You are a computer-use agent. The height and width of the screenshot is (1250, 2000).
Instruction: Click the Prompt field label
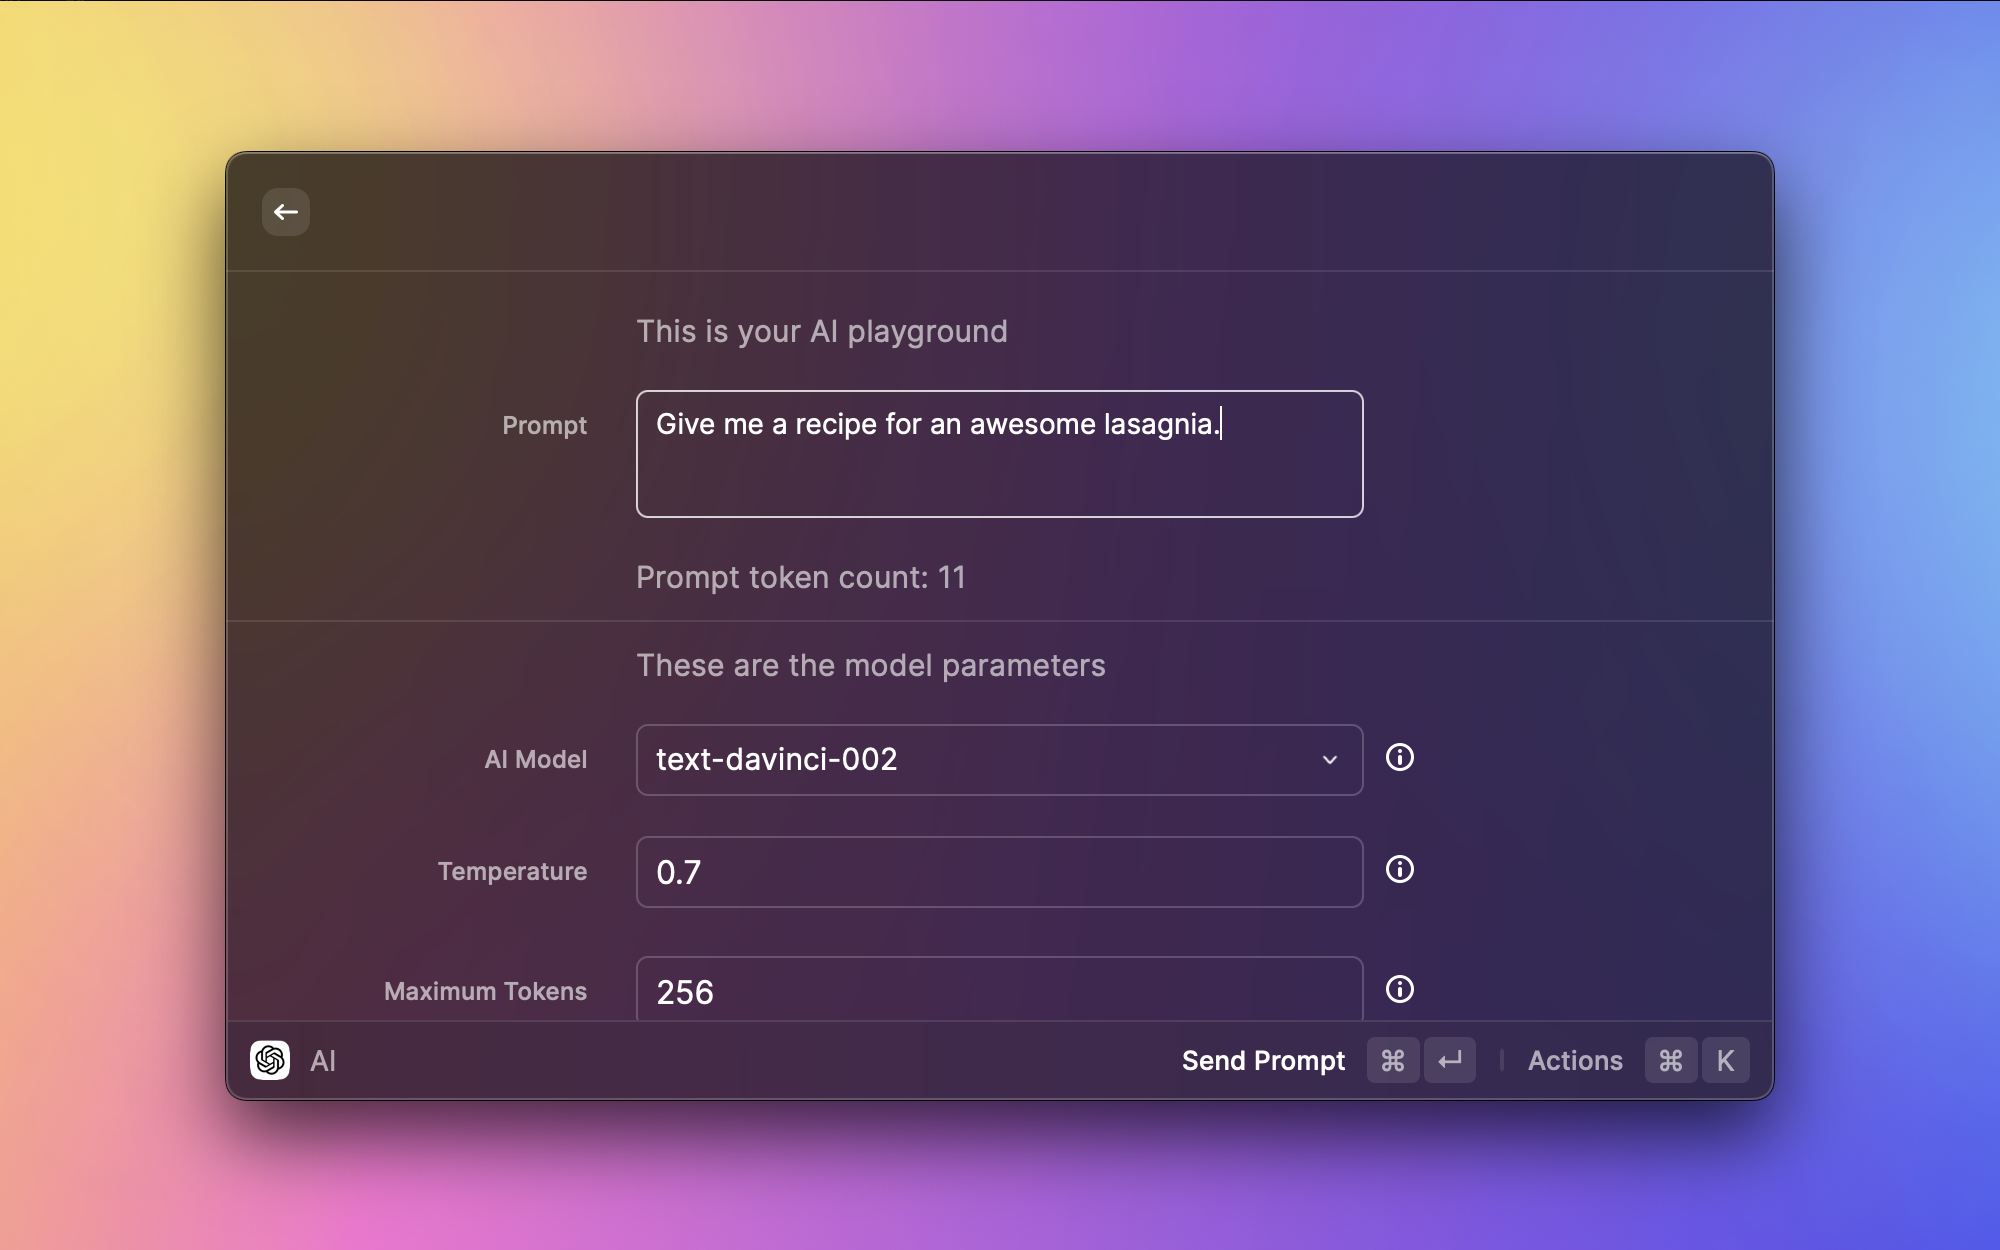coord(544,425)
